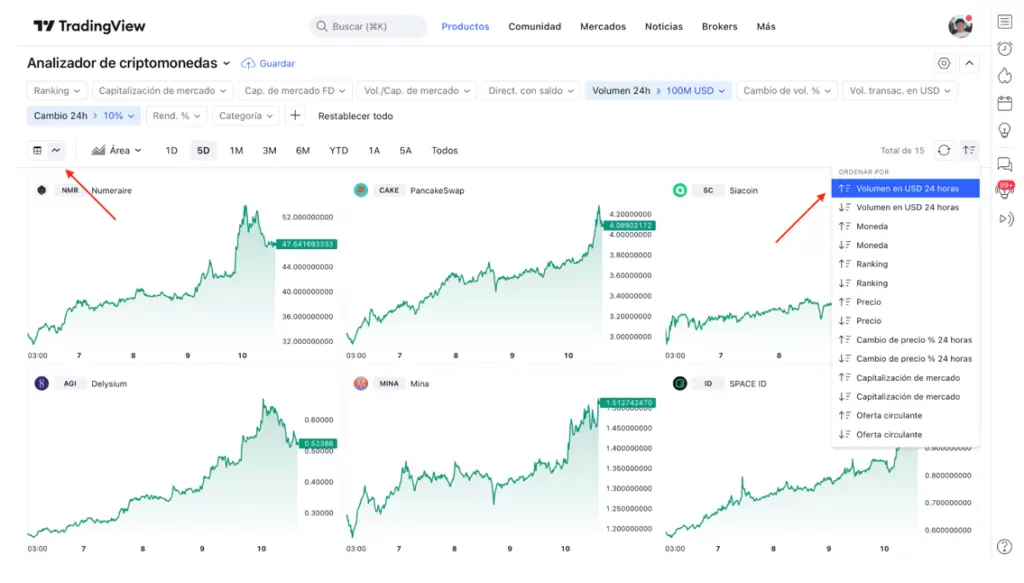Sort by Ranking descending
The width and height of the screenshot is (1024, 583).
[x=905, y=283]
